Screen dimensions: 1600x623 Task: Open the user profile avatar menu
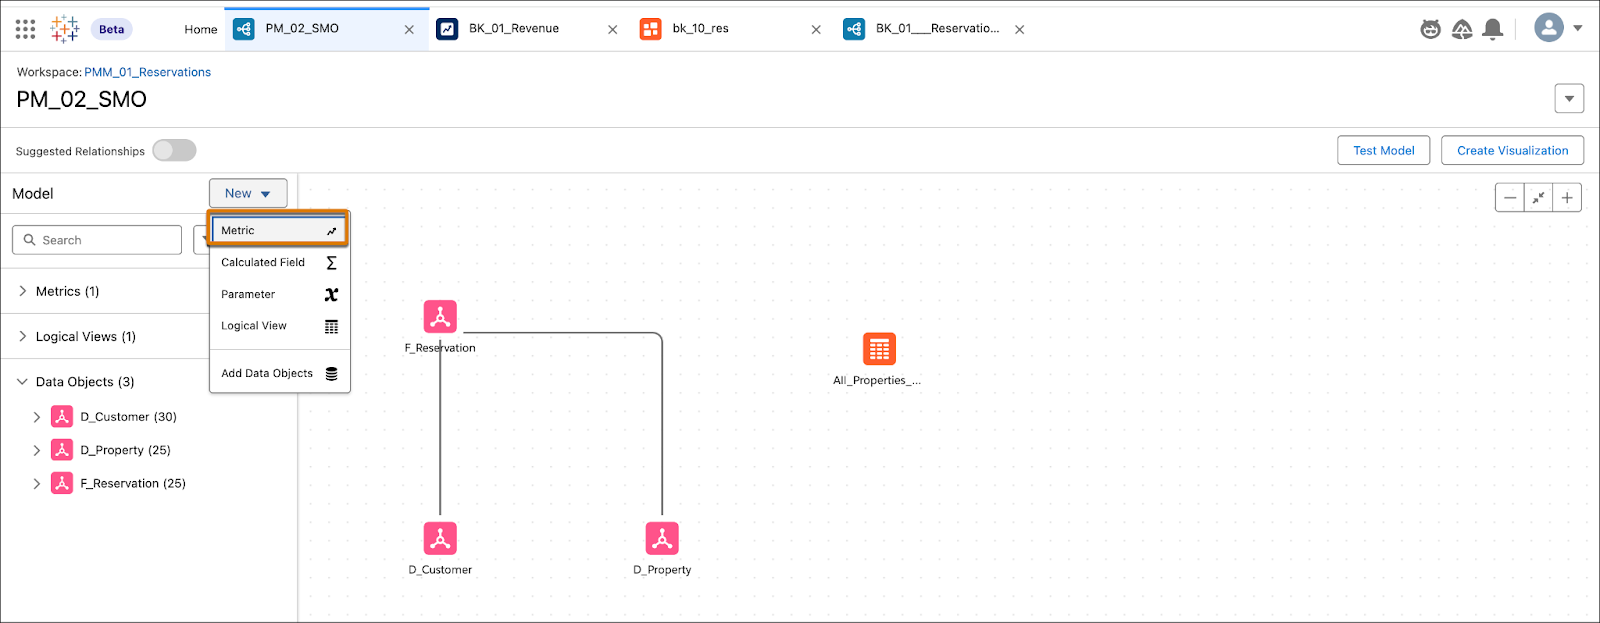tap(1549, 28)
